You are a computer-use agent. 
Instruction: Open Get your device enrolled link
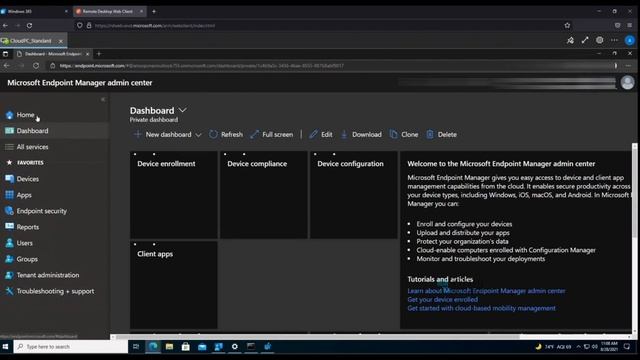point(442,300)
